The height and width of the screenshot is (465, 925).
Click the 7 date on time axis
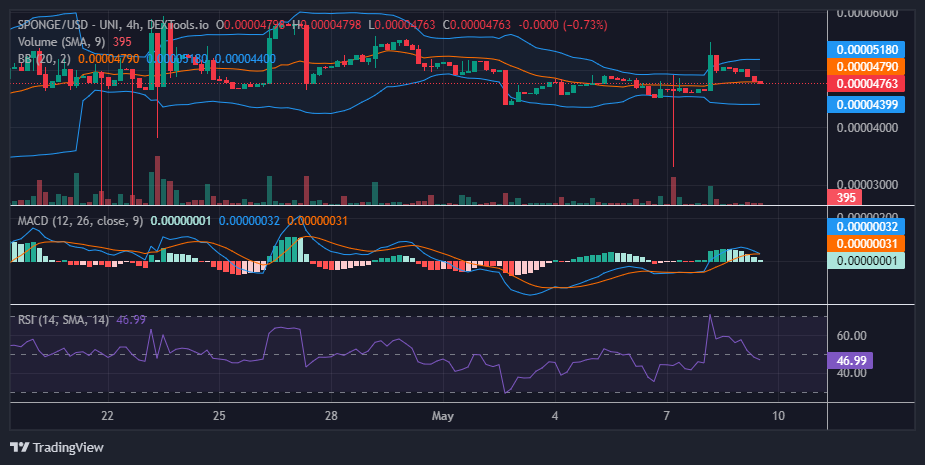pos(667,416)
